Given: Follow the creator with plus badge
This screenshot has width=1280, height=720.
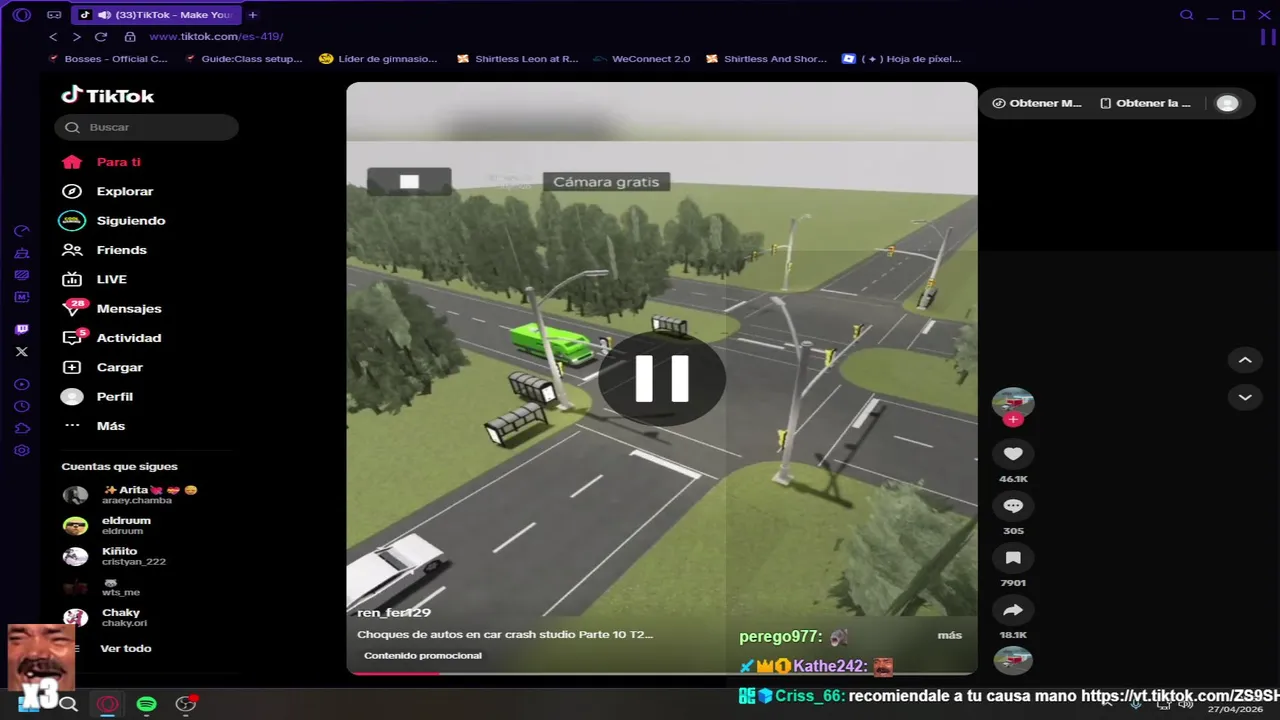Looking at the screenshot, I should pyautogui.click(x=1013, y=420).
